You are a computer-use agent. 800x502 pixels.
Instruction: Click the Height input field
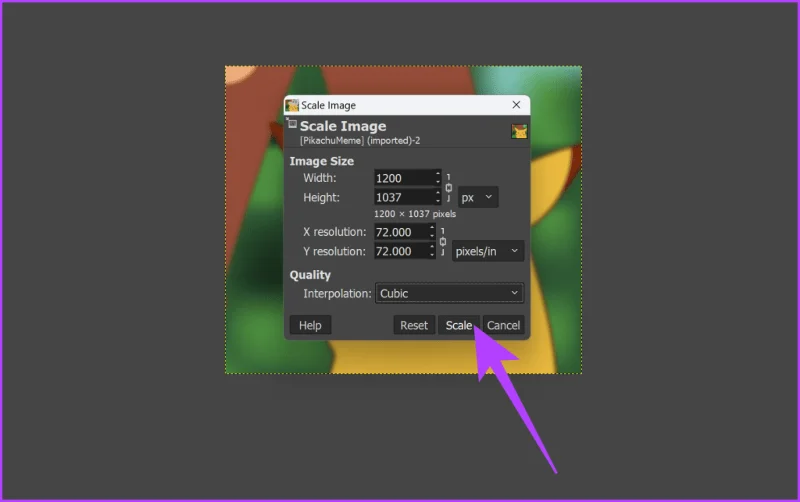click(x=404, y=197)
